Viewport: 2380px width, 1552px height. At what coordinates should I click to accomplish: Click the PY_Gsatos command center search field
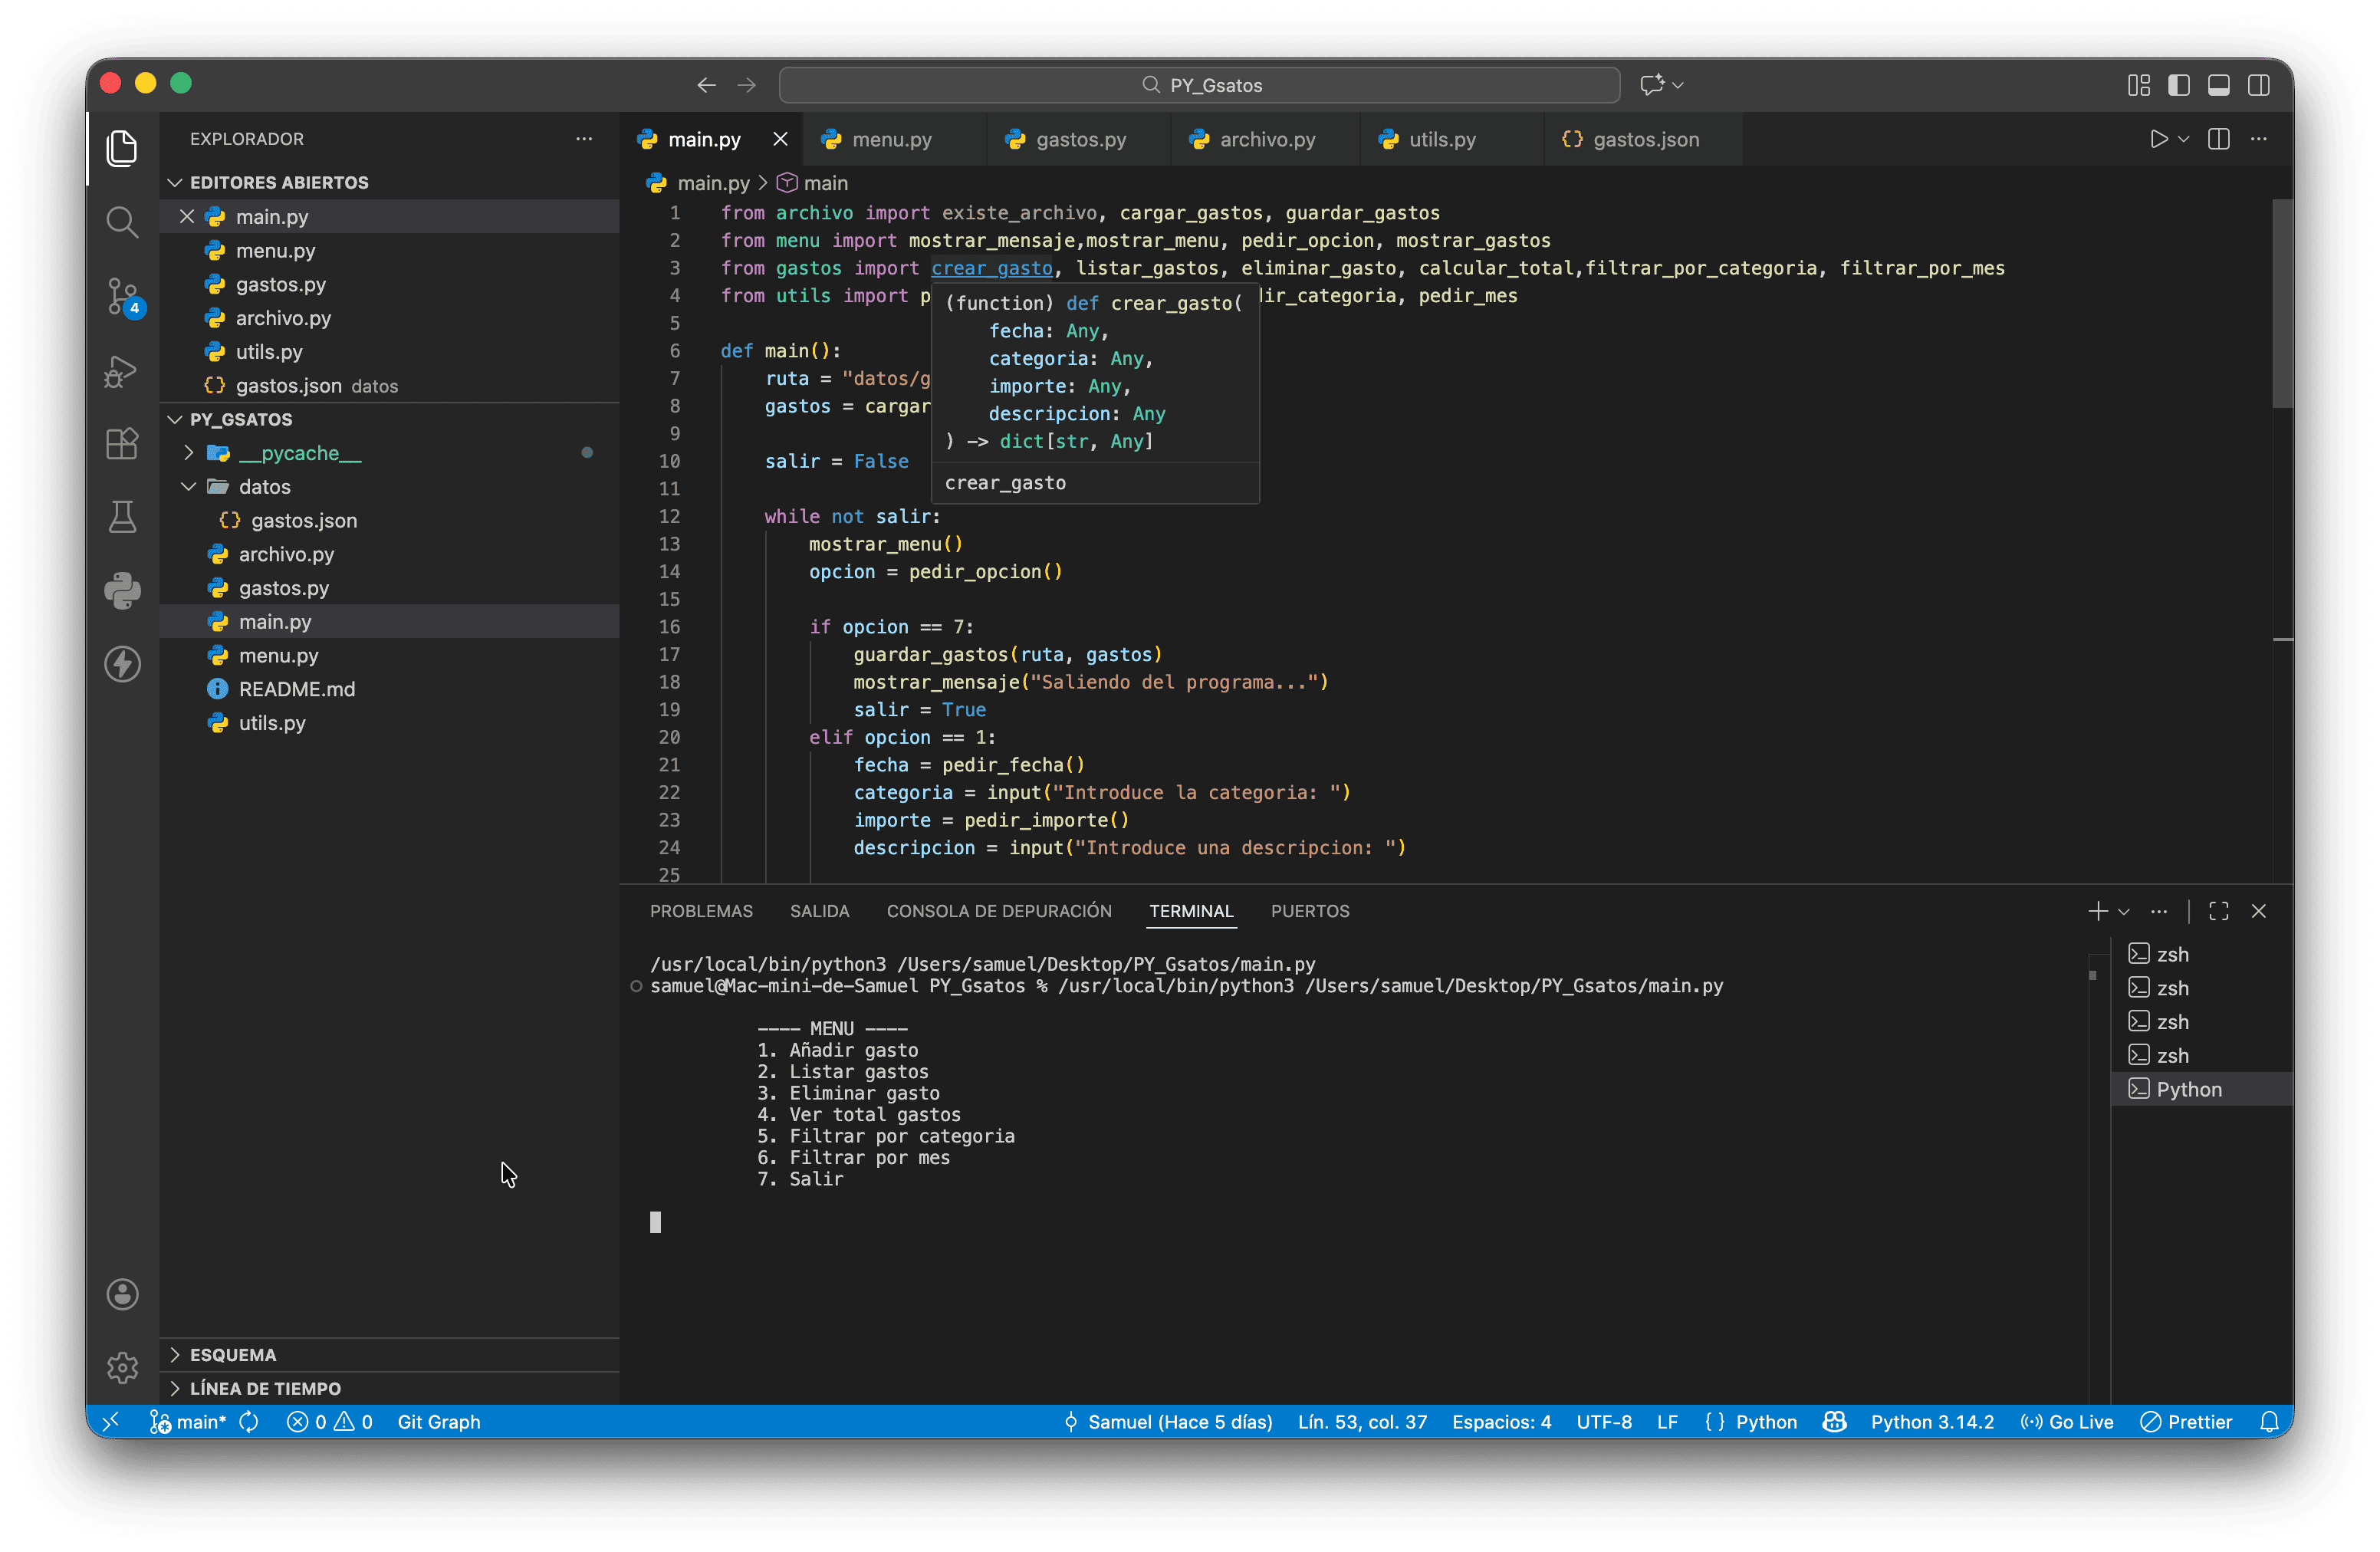(x=1199, y=85)
